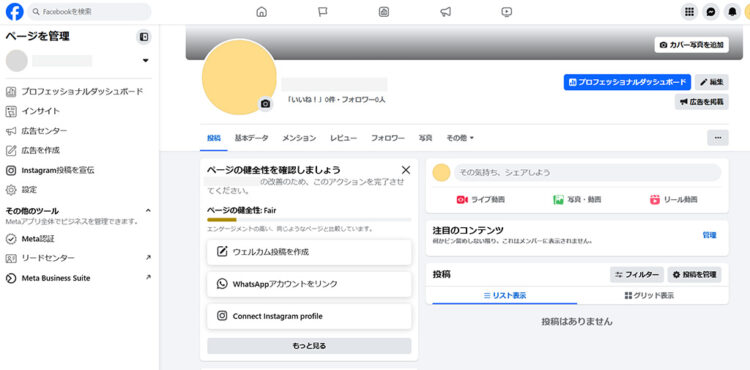Click the composer avatar thumbnail

441,172
